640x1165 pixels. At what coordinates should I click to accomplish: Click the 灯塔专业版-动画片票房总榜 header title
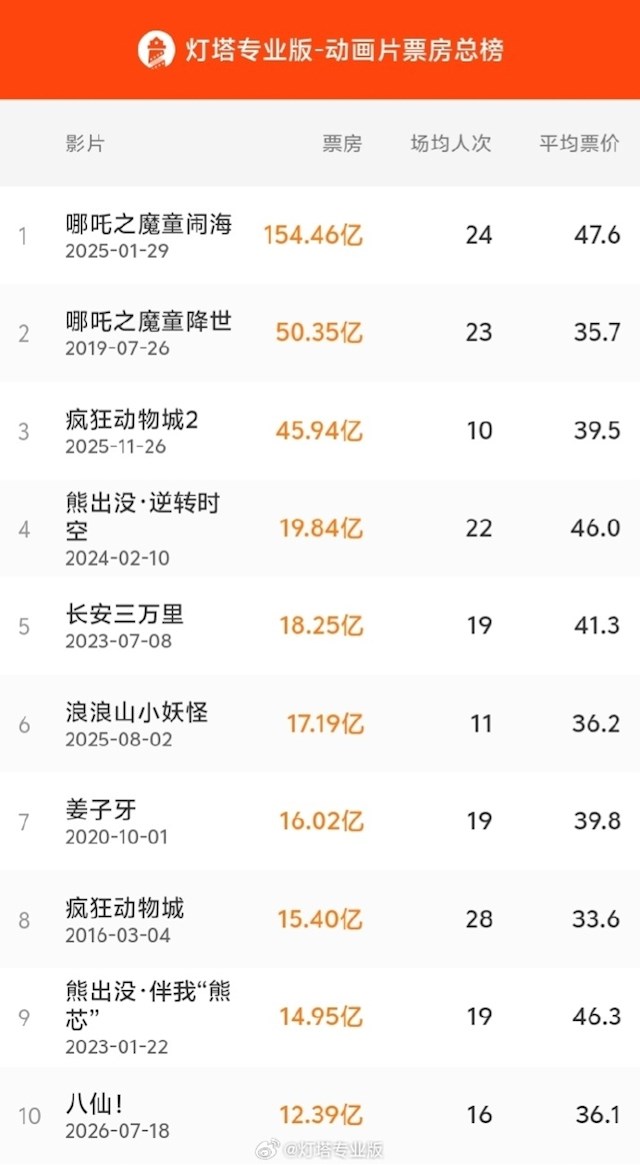(344, 50)
